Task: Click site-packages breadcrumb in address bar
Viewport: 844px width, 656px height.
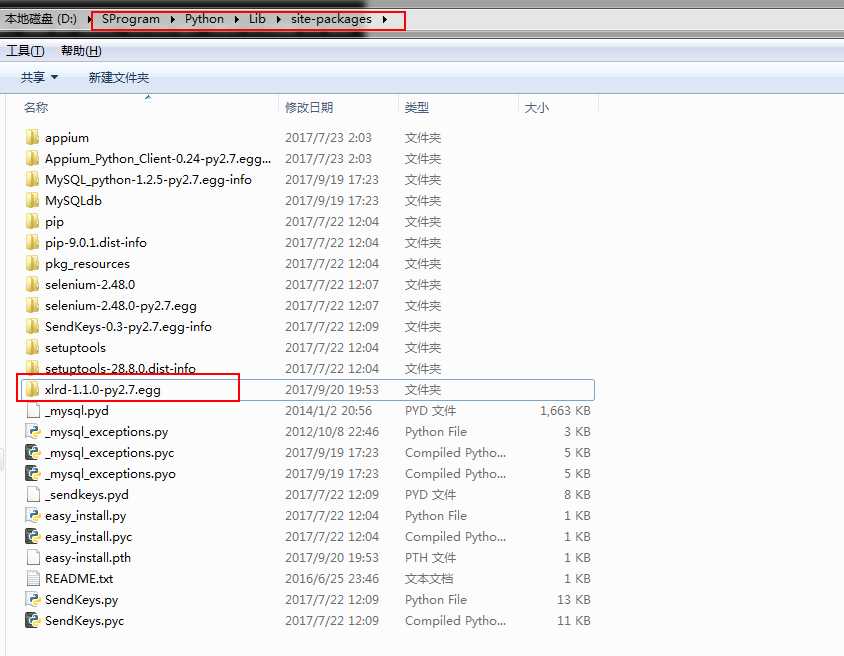Action: click(331, 19)
